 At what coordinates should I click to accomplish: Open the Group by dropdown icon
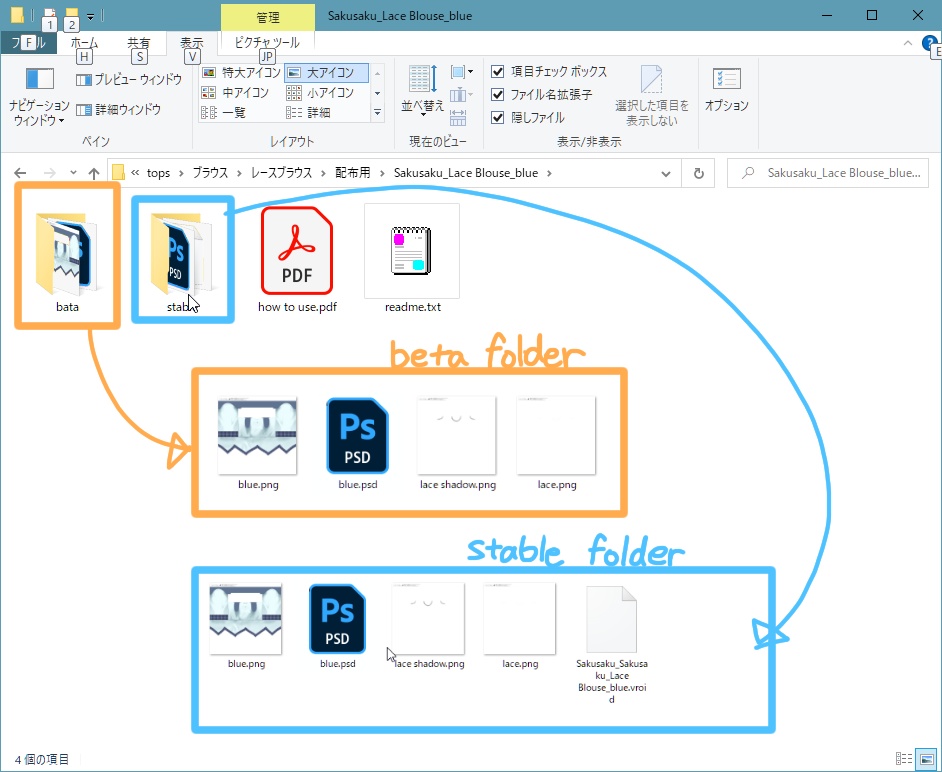pyautogui.click(x=461, y=72)
